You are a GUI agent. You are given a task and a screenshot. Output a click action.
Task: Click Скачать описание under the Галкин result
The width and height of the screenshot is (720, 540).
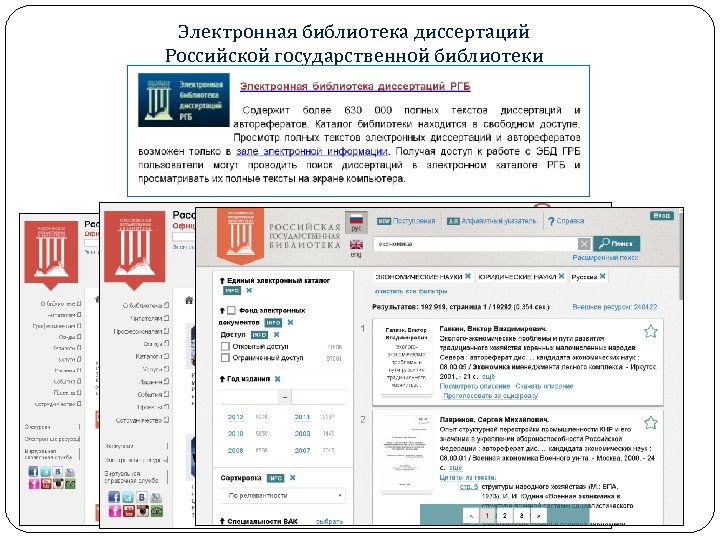(x=544, y=386)
